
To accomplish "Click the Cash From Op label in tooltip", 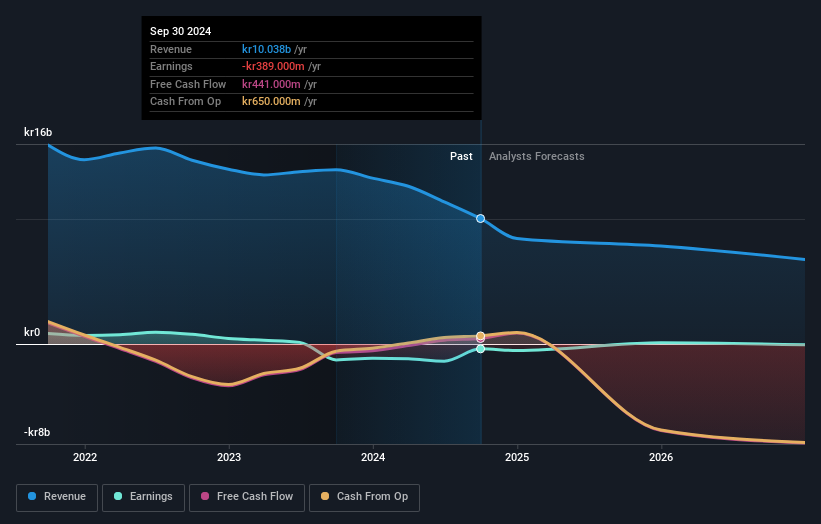I will coord(185,102).
